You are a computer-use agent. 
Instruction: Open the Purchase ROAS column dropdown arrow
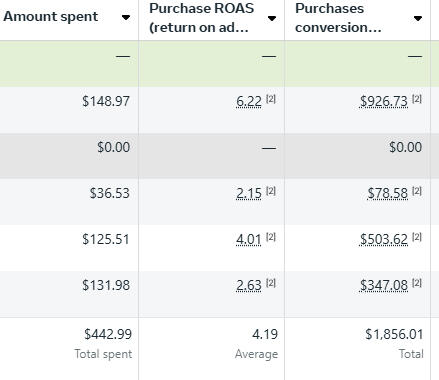272,18
